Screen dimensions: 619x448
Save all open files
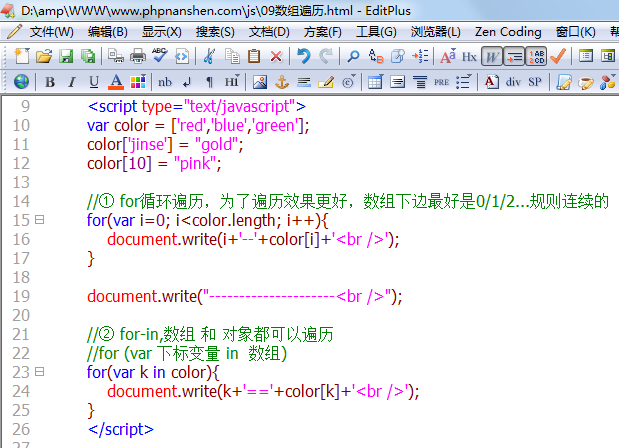(x=88, y=56)
